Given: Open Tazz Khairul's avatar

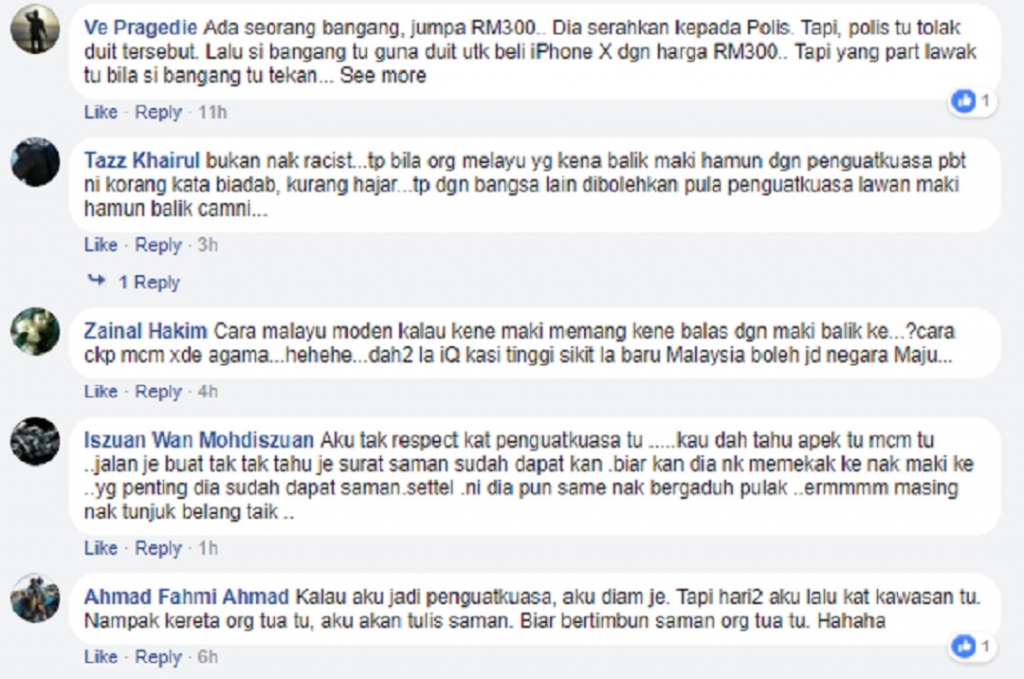Looking at the screenshot, I should tap(35, 162).
